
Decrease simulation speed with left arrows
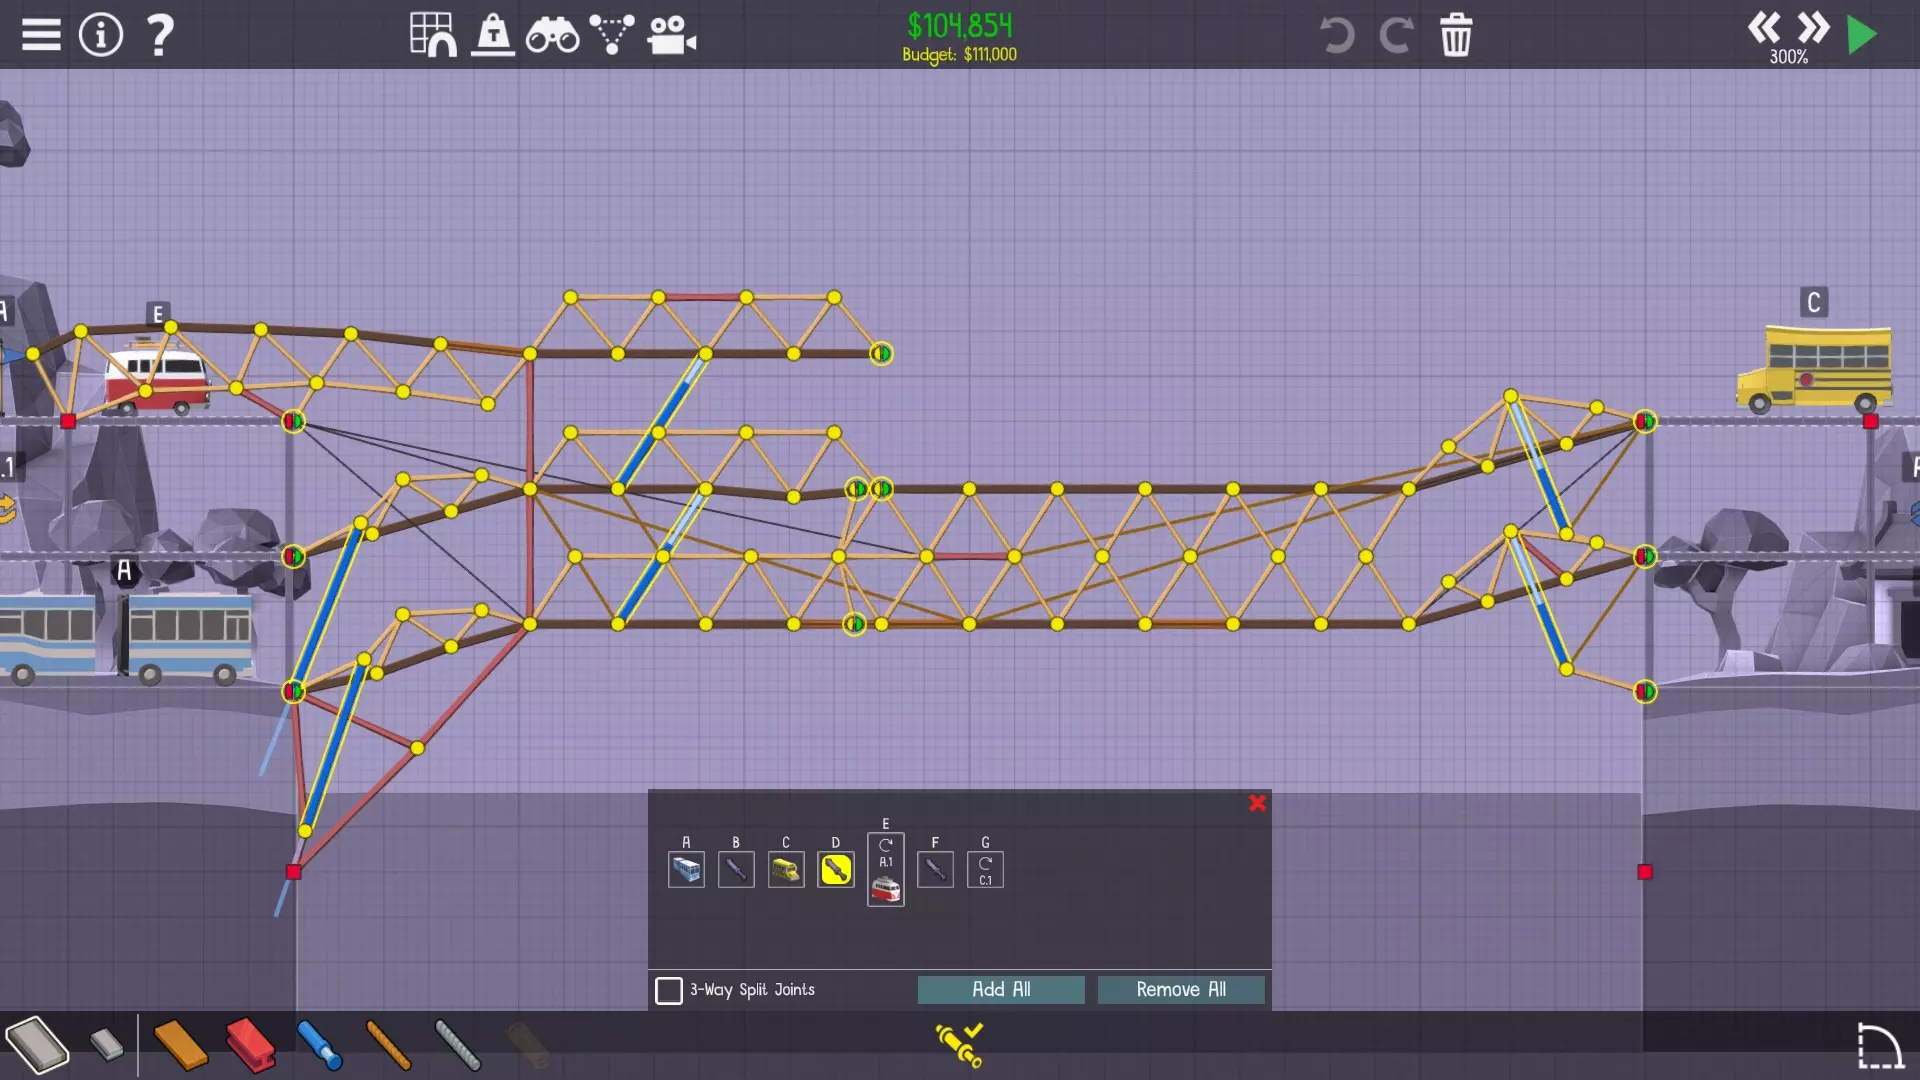[x=1764, y=28]
